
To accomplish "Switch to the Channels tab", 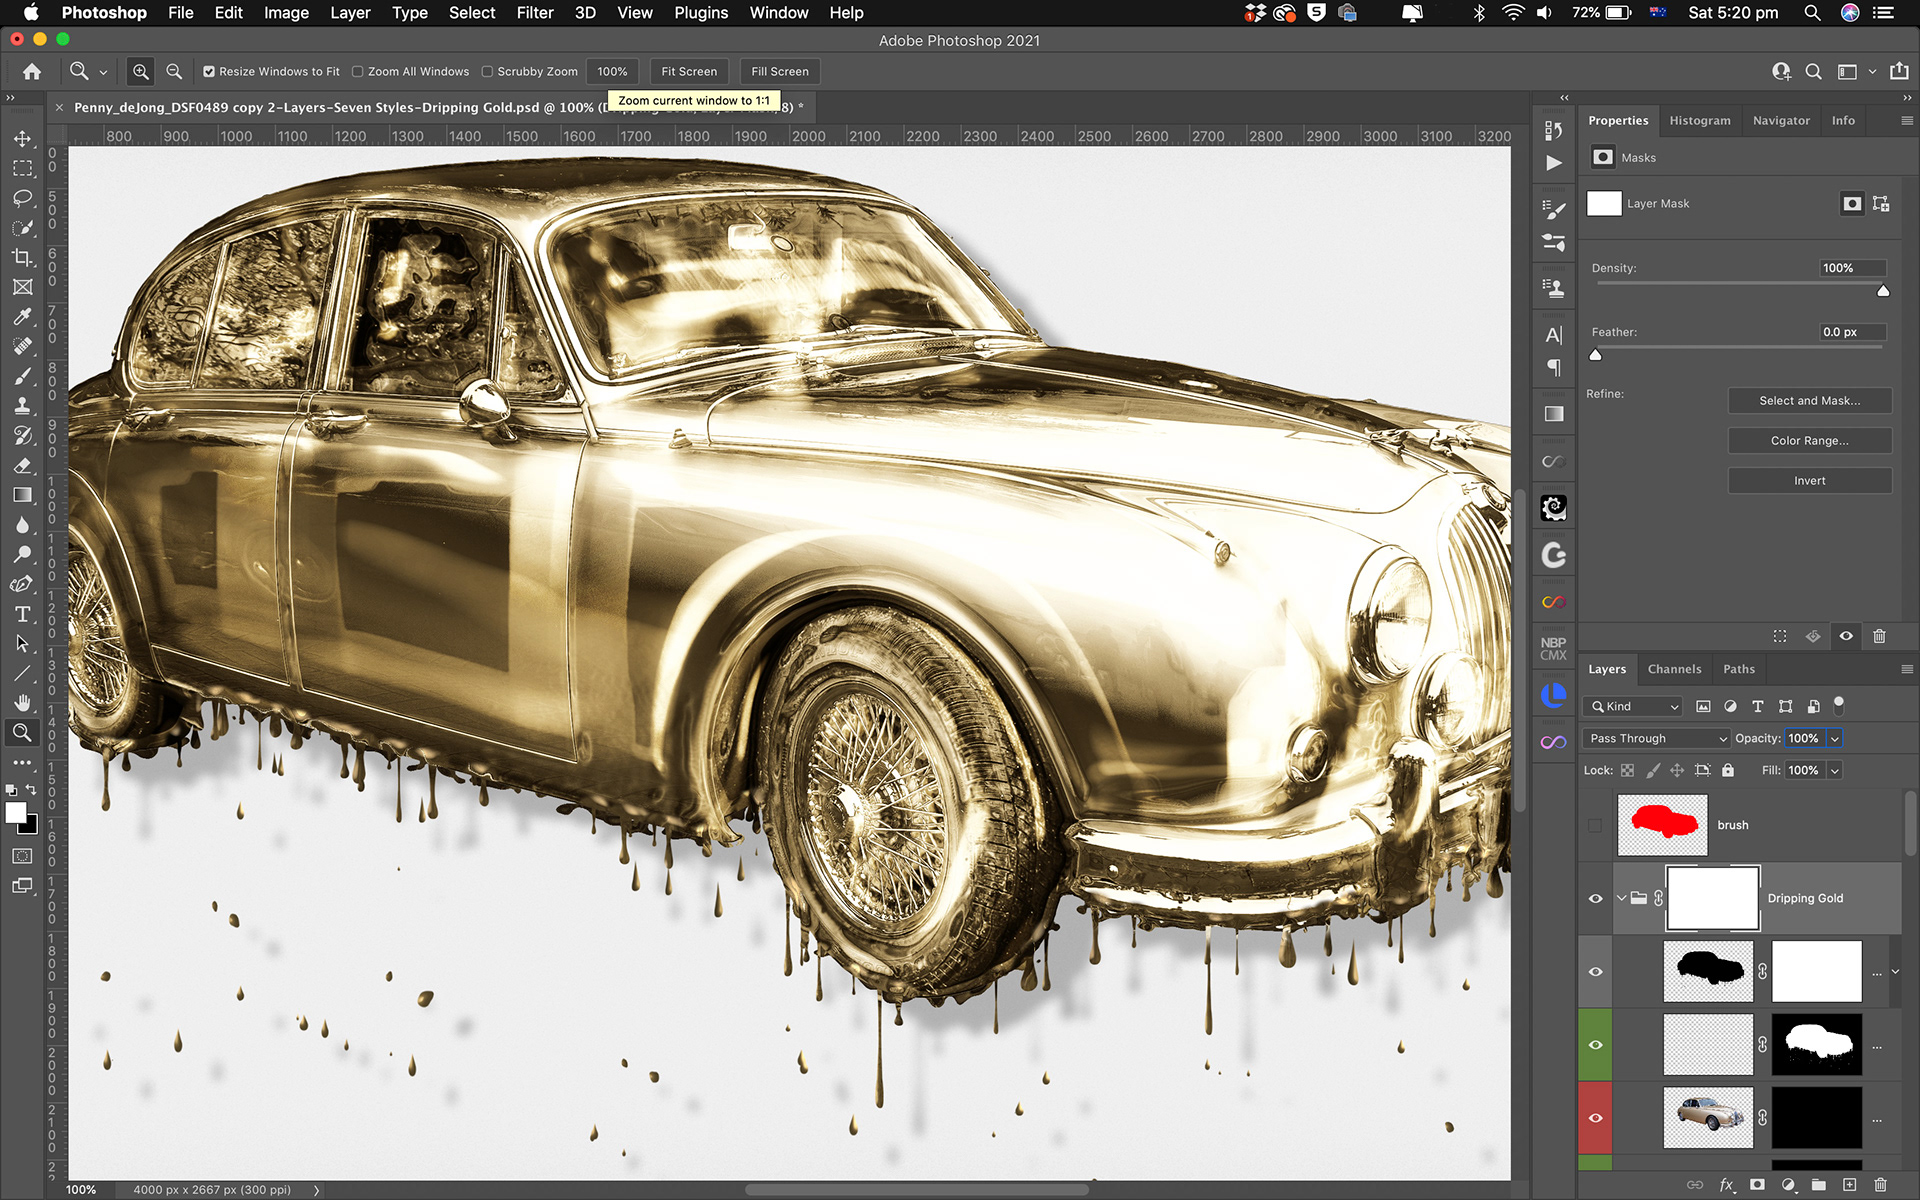I will (x=1673, y=669).
